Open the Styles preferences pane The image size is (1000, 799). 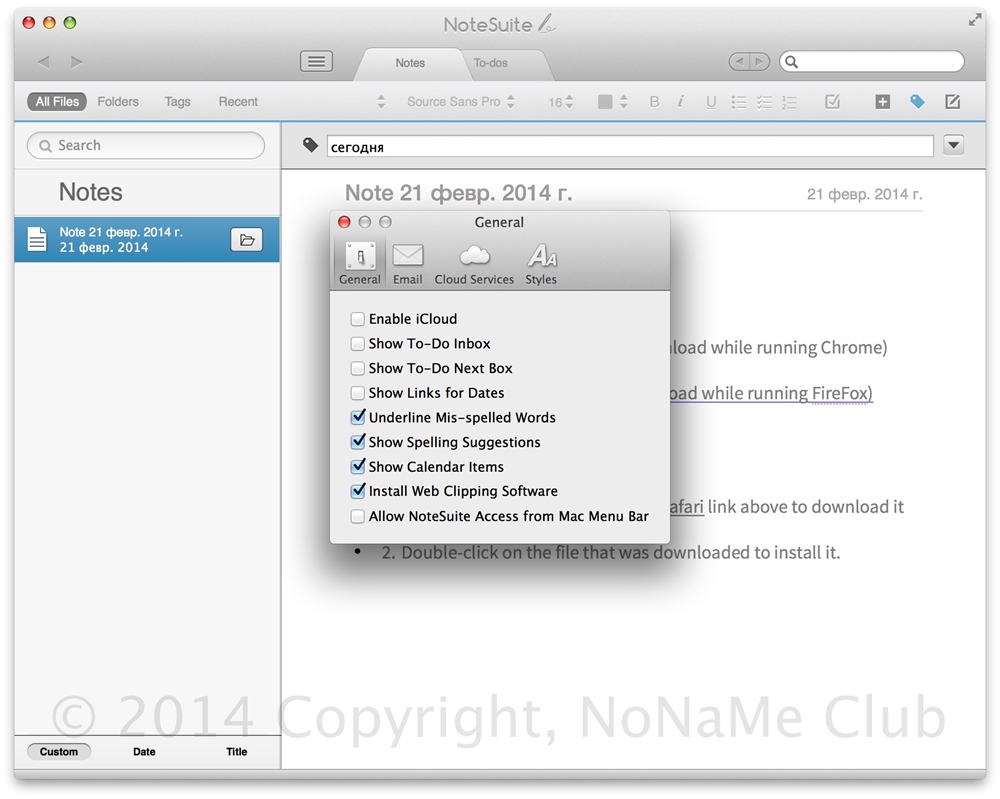[541, 264]
